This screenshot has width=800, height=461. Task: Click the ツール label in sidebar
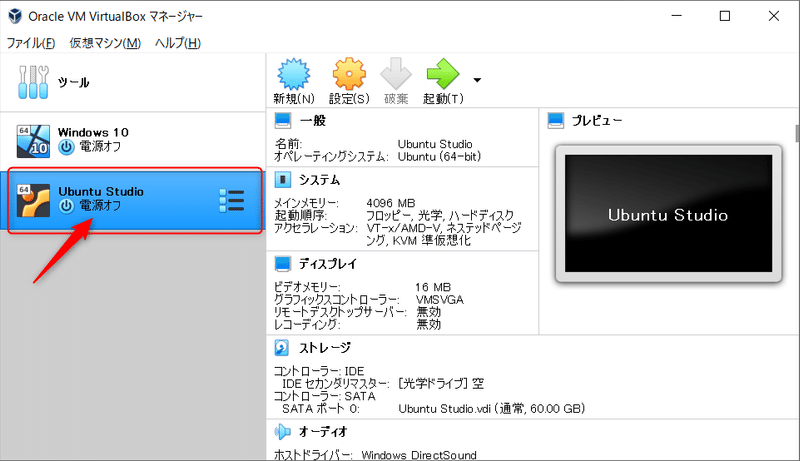click(x=73, y=82)
